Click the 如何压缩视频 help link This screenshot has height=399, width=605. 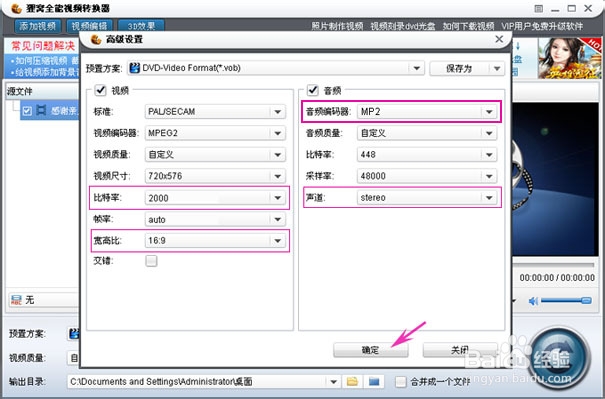point(40,61)
